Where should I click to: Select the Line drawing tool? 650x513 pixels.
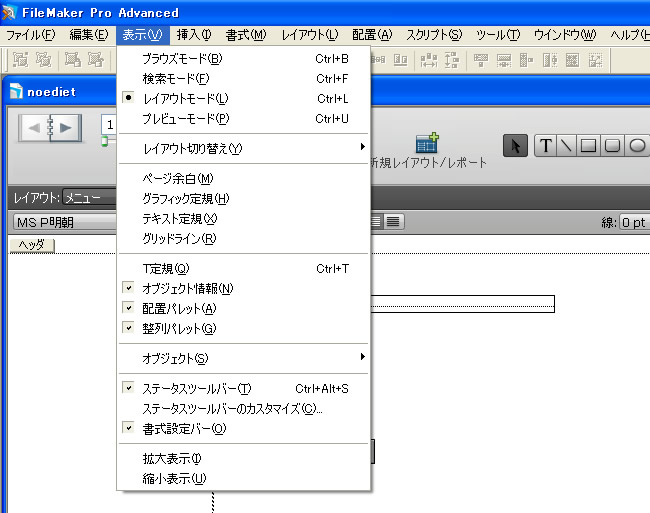tap(566, 146)
